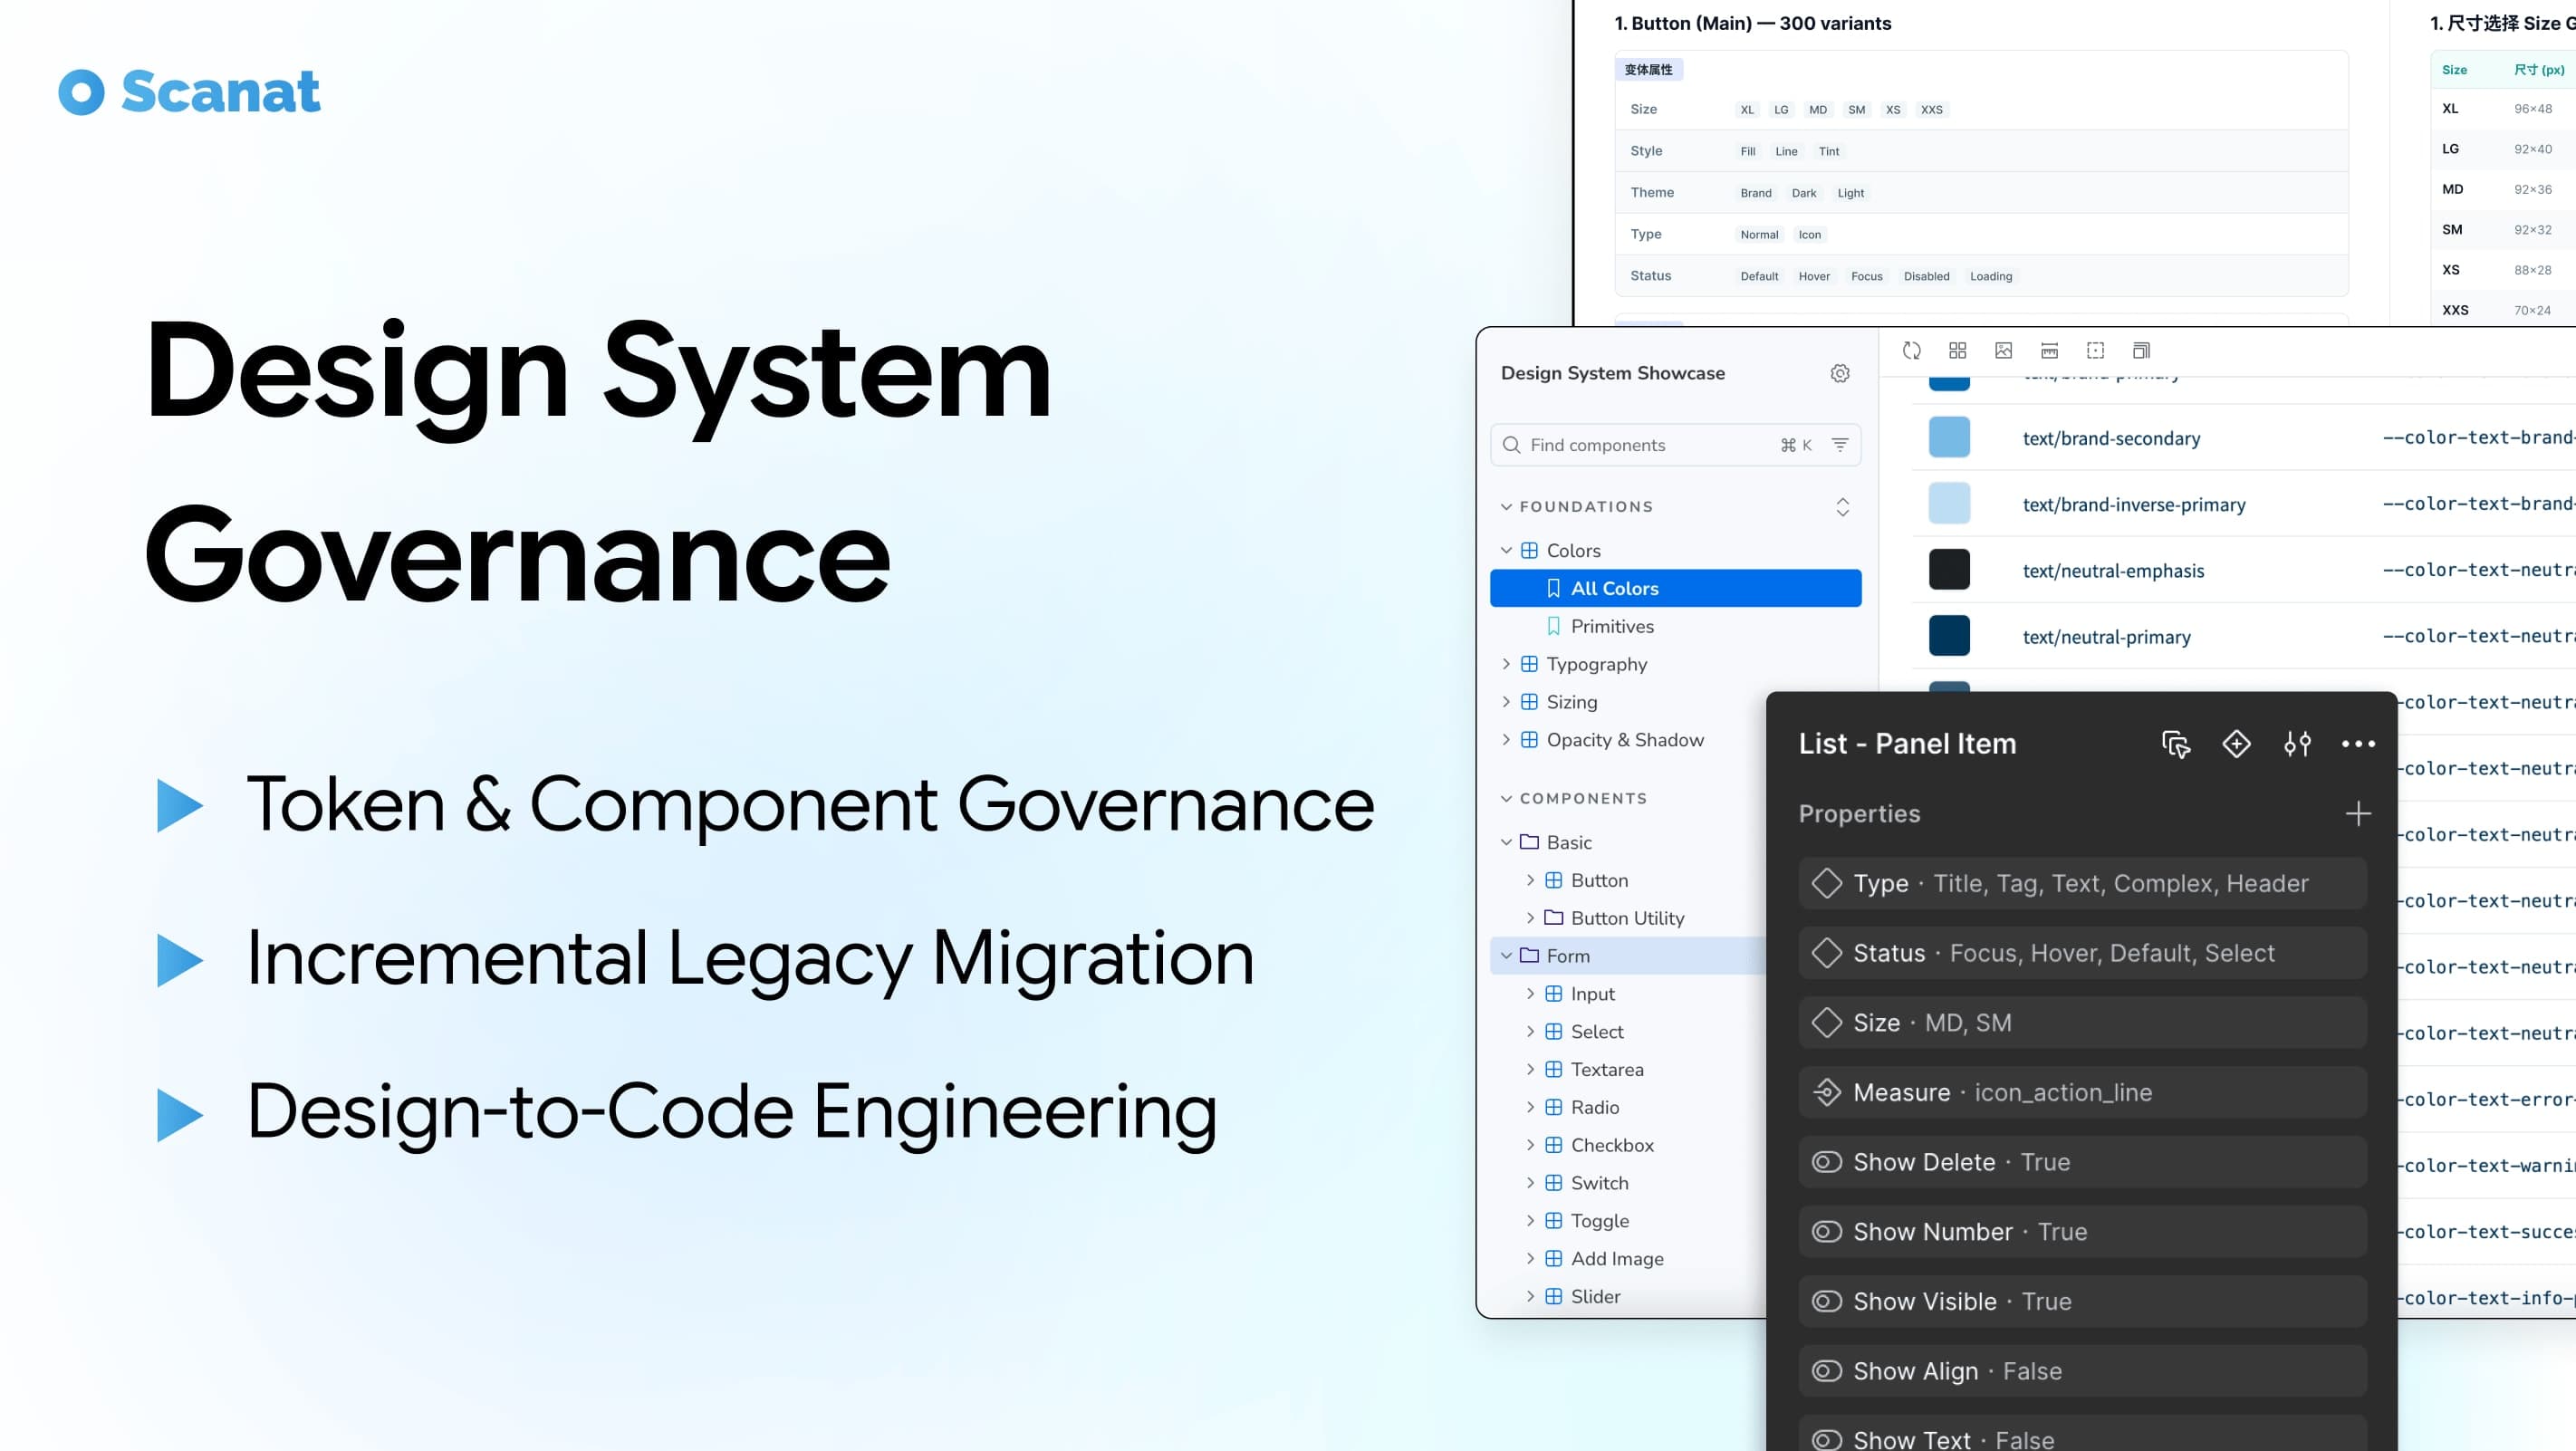Click the dashed selection frame toolbar icon
The width and height of the screenshot is (2576, 1451).
tap(2095, 350)
